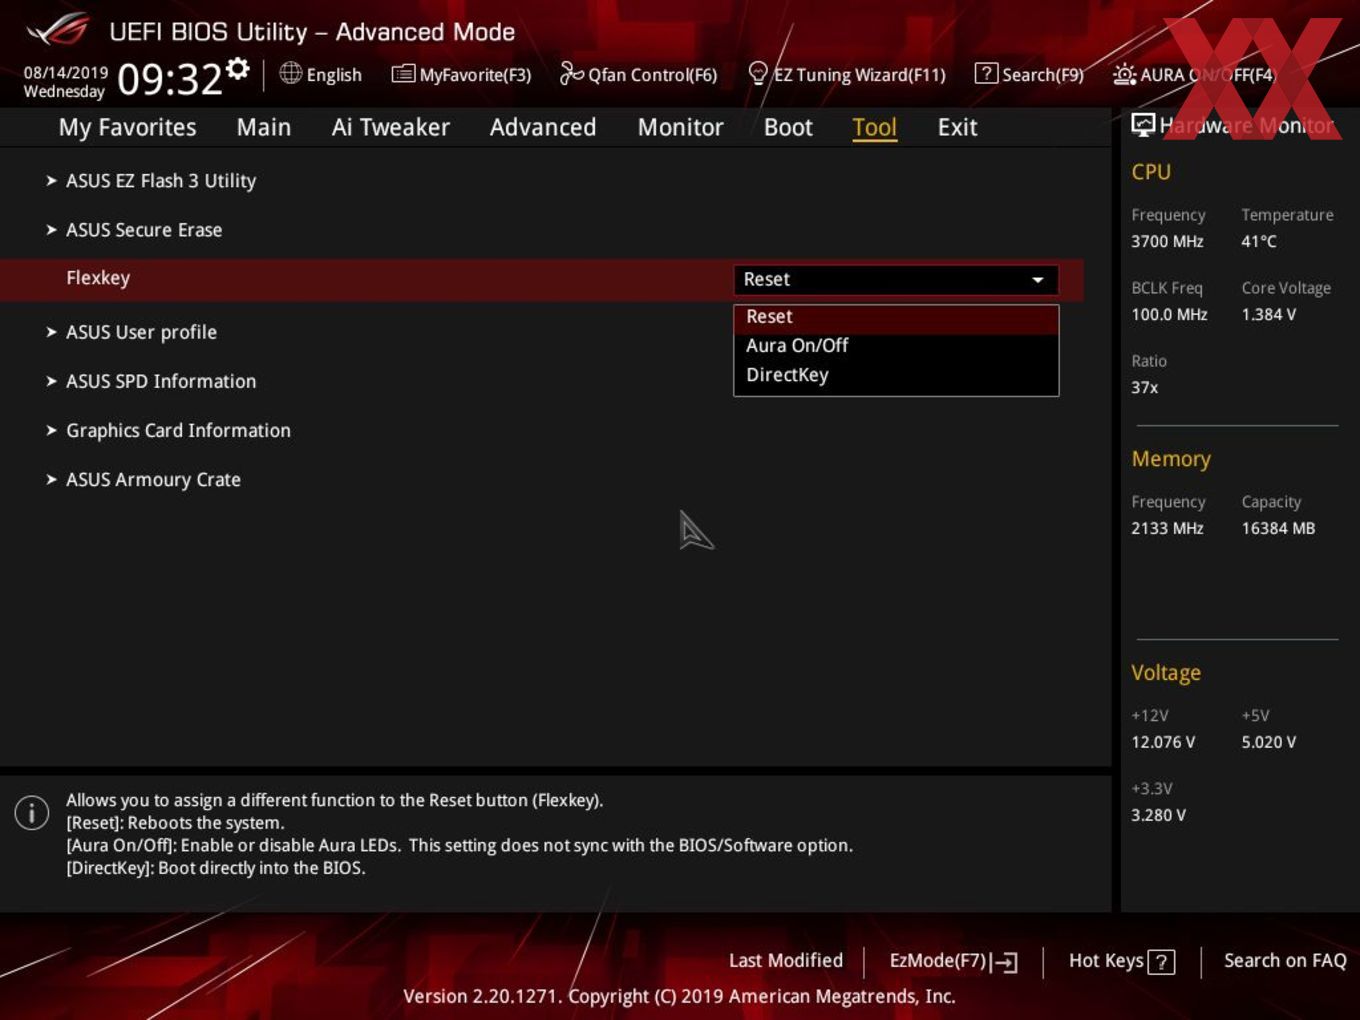The image size is (1360, 1020).
Task: Click the +5V 5.020 V reading
Action: point(1268,742)
